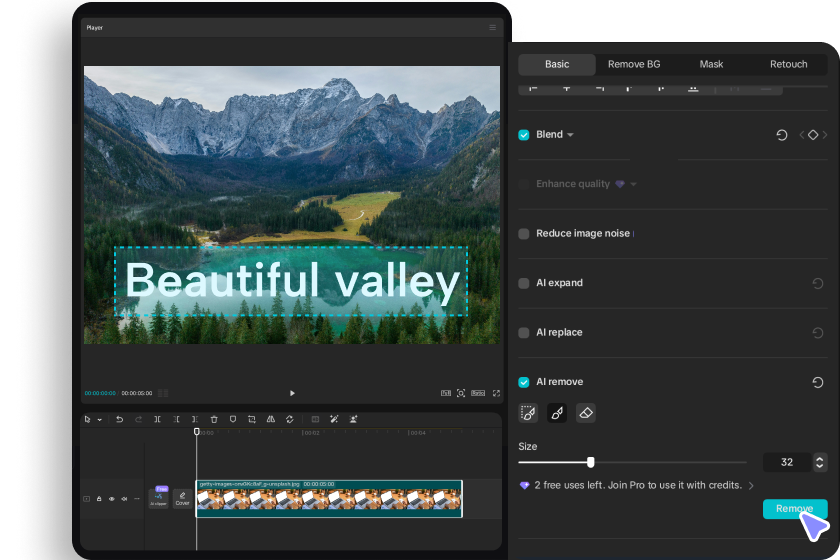Enter fullscreen preview mode
The height and width of the screenshot is (560, 840).
[497, 393]
